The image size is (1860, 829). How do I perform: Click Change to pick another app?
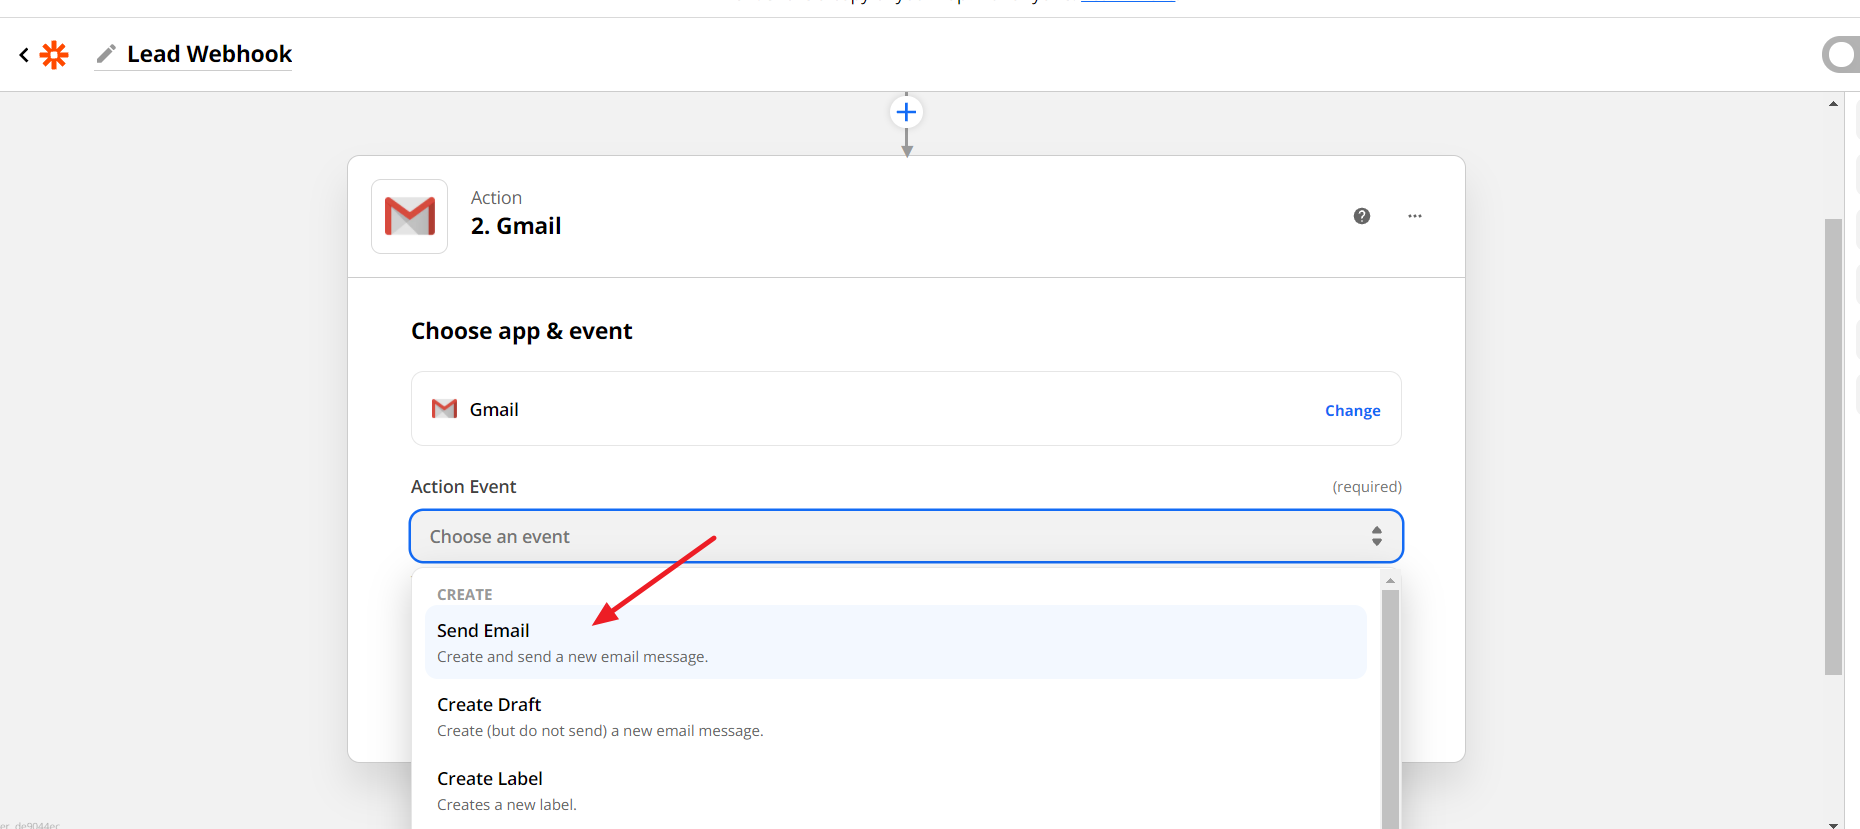click(1352, 410)
